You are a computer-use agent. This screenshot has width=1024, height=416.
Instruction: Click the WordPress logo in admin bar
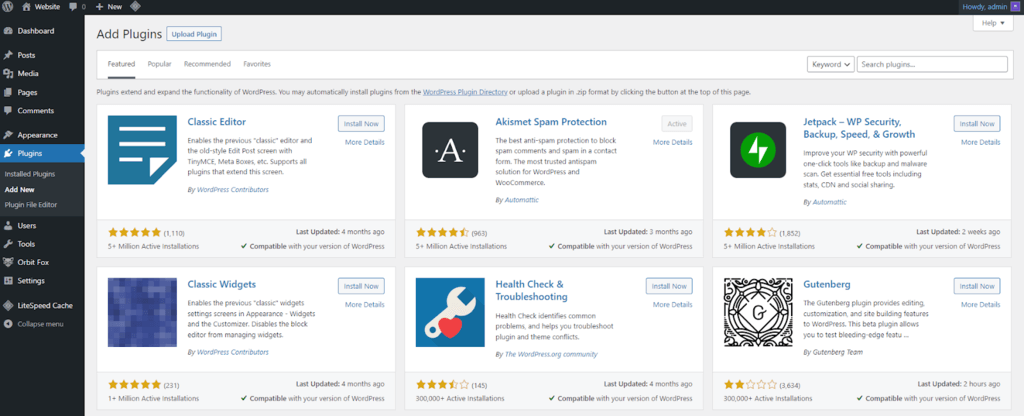[9, 6]
